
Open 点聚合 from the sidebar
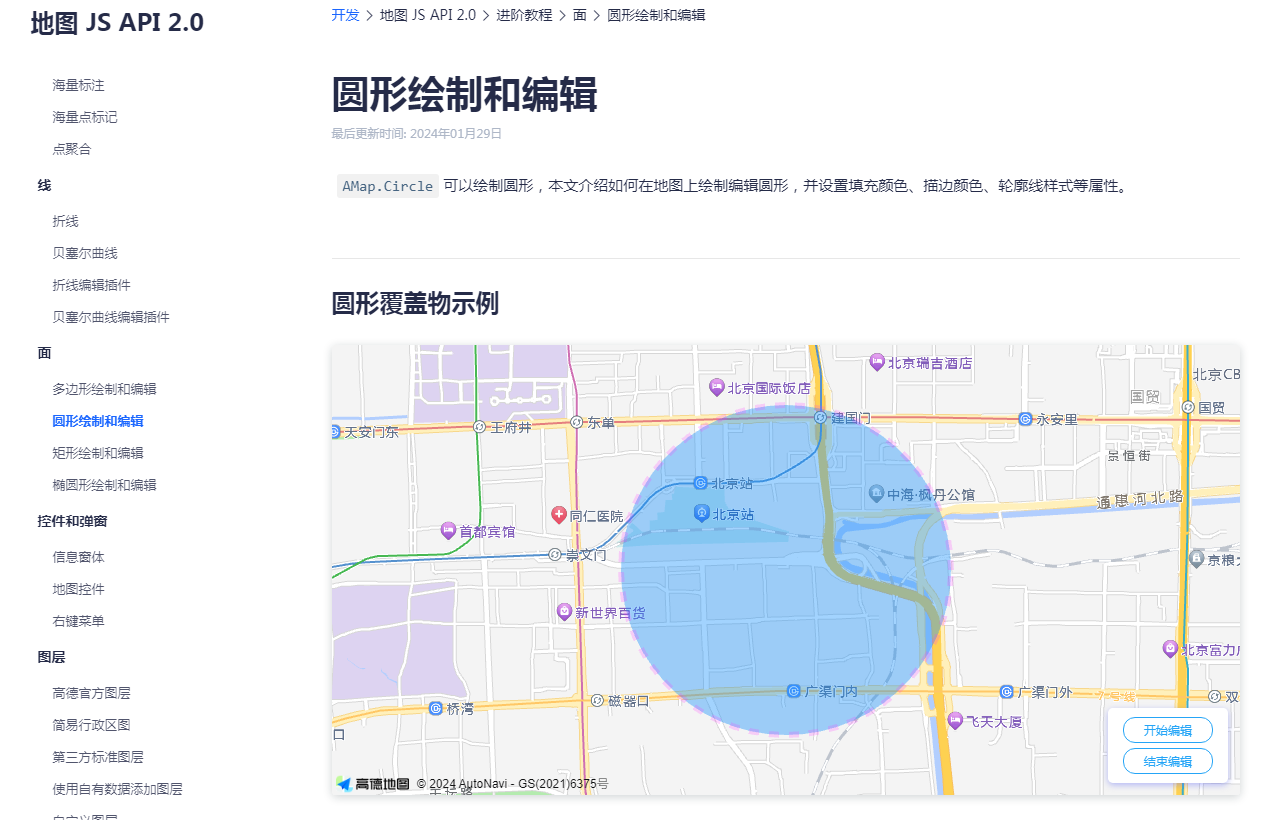click(x=72, y=149)
